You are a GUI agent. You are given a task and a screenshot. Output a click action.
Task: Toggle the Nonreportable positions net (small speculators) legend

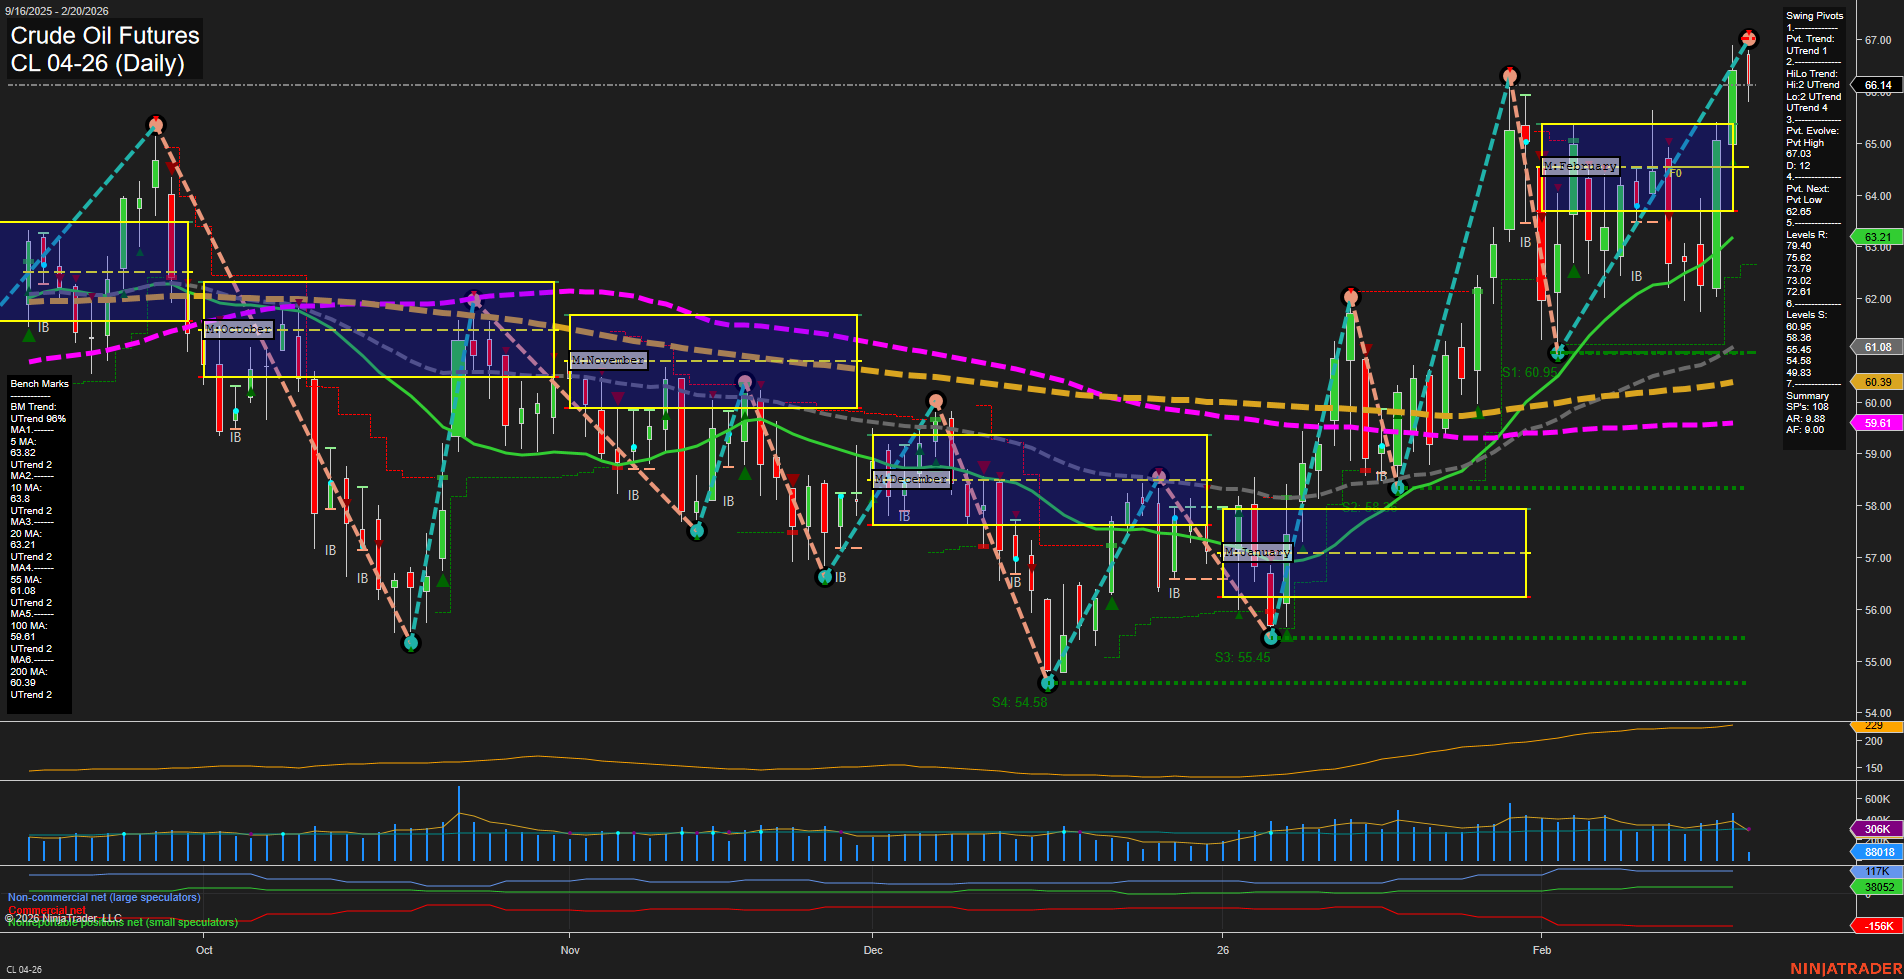[x=120, y=922]
